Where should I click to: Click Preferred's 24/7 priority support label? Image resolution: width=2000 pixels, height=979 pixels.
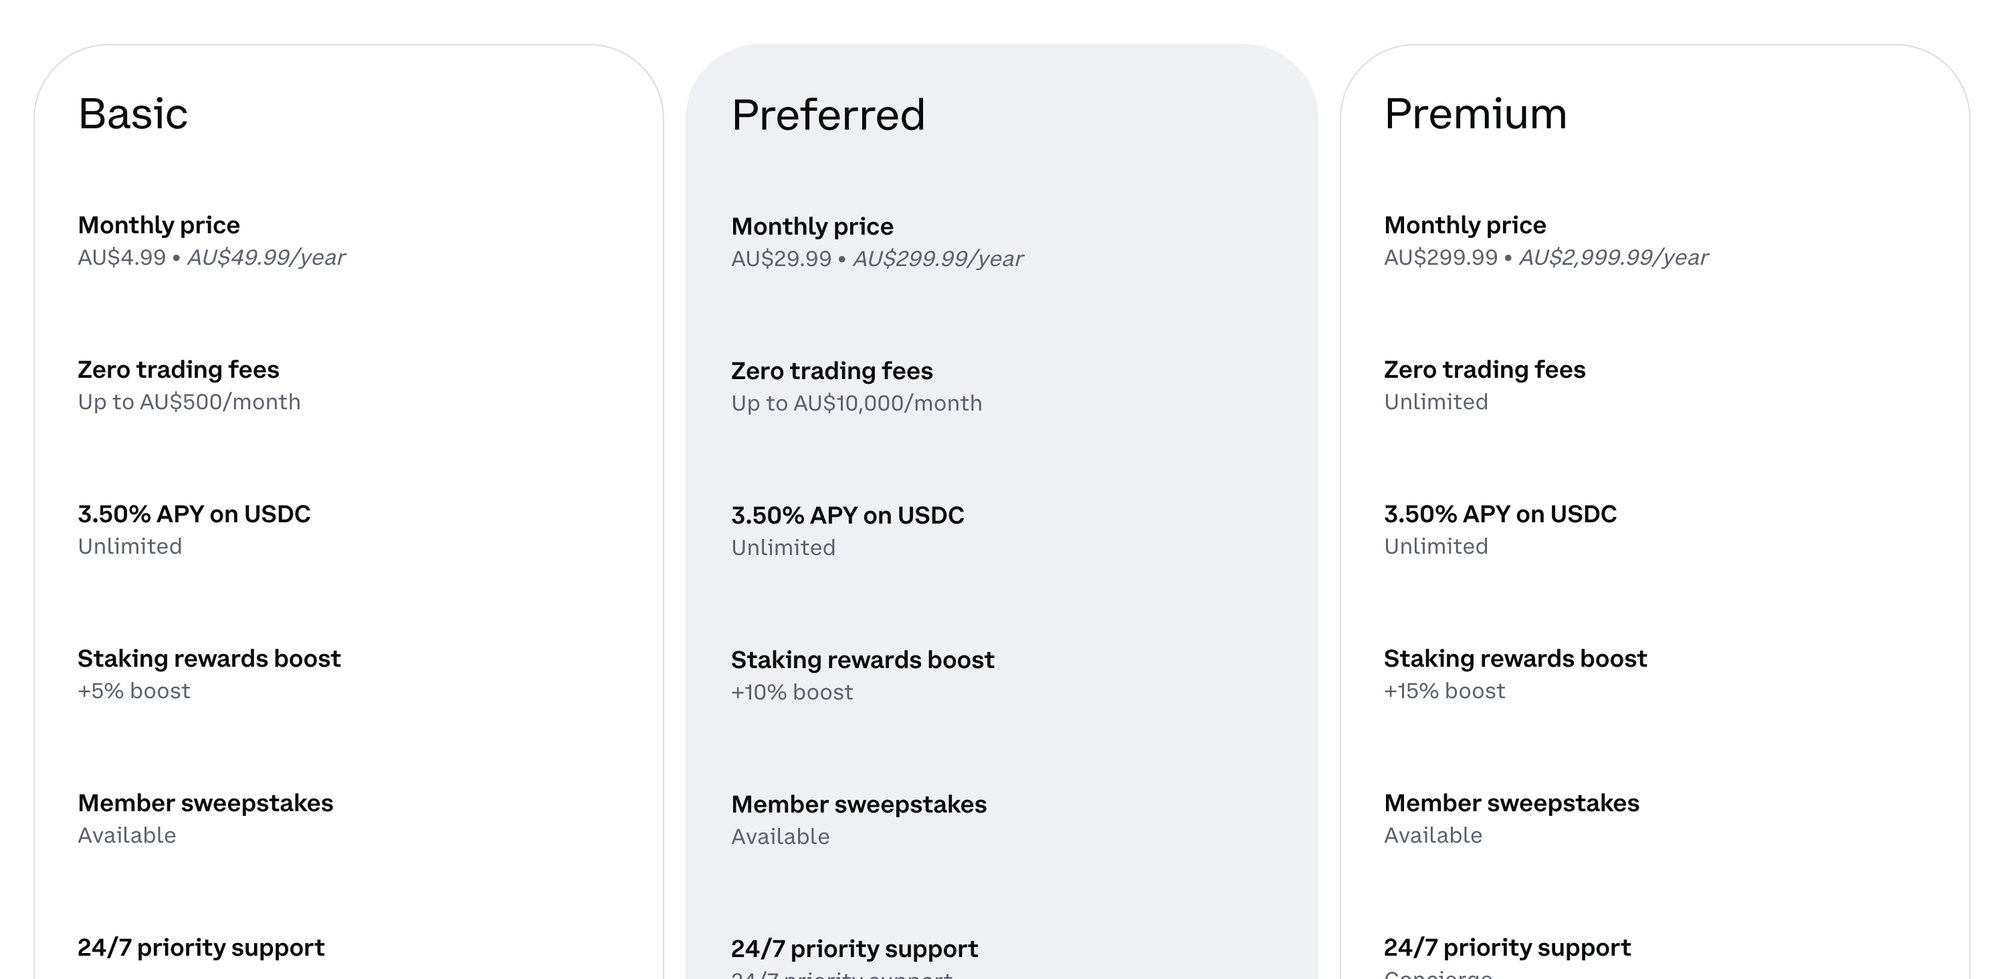[854, 949]
